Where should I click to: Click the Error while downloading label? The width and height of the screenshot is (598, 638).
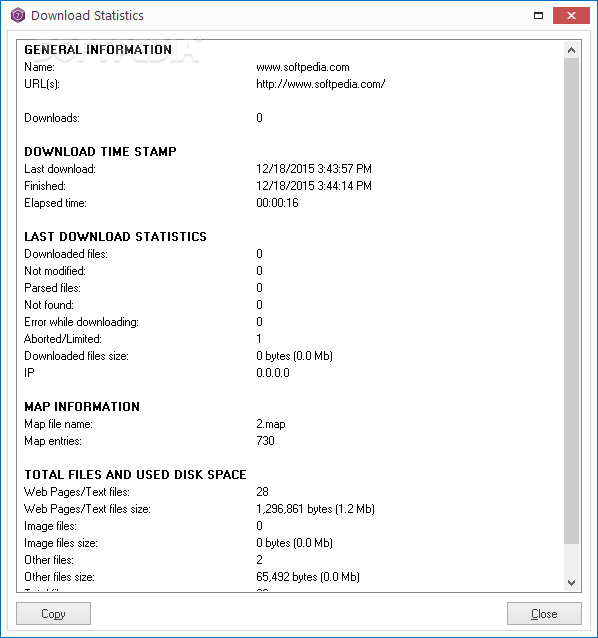(x=81, y=322)
